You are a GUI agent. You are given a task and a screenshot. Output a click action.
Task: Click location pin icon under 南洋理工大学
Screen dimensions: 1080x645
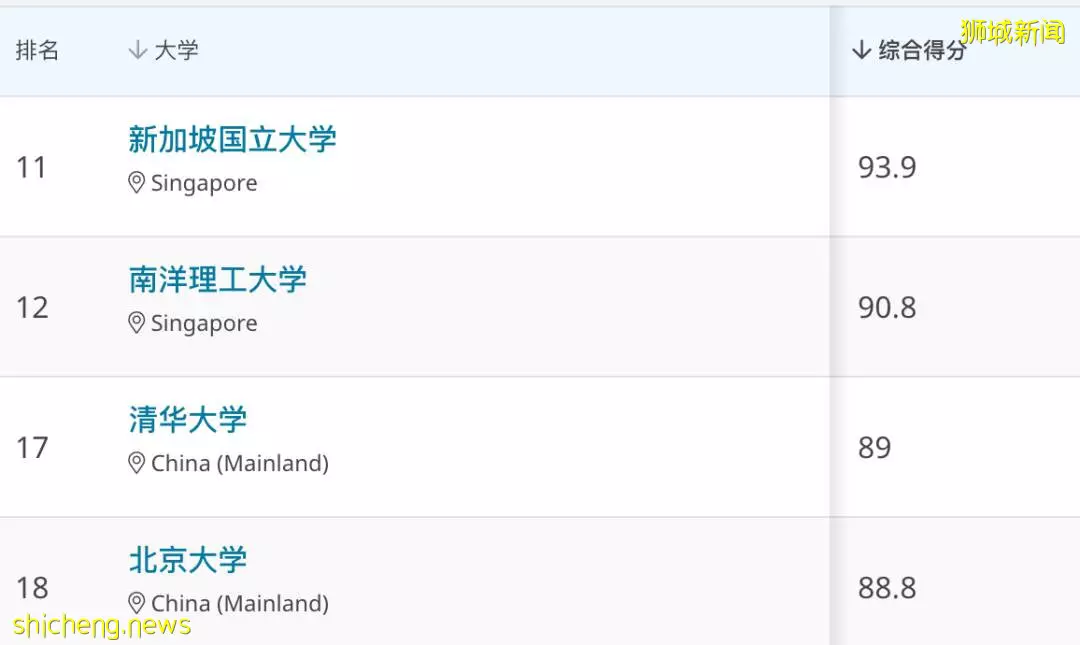(136, 322)
